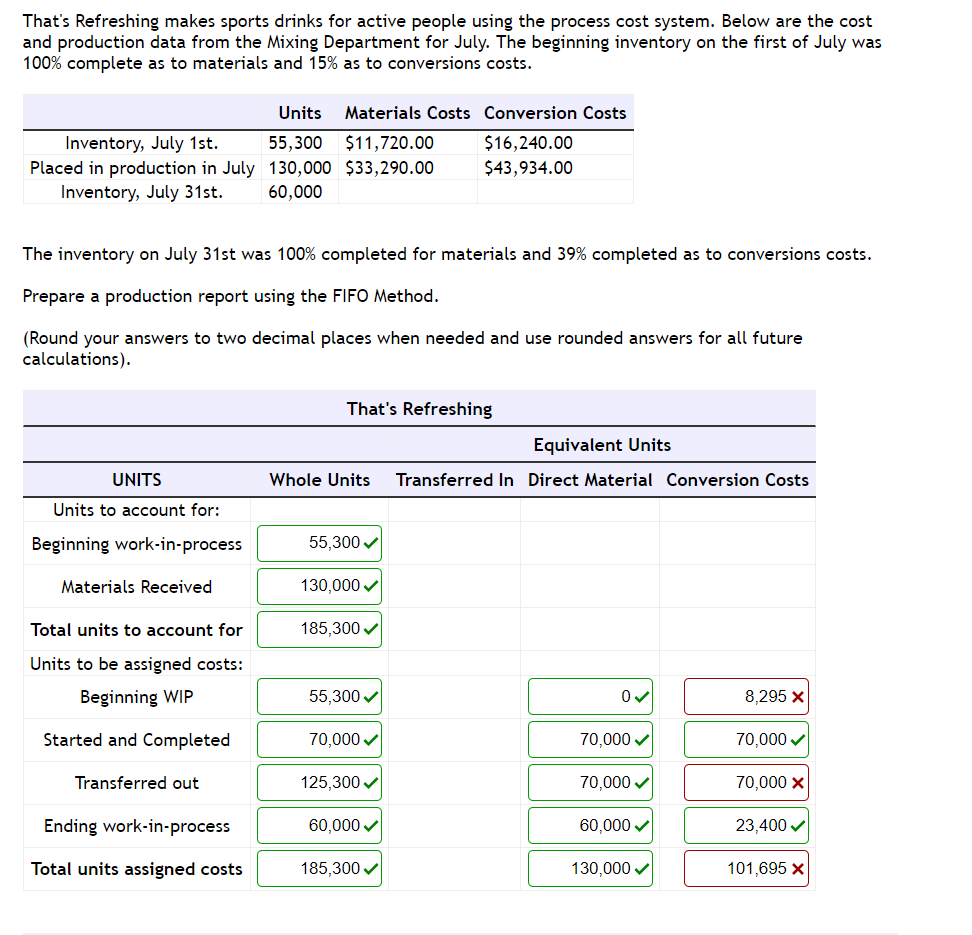972x935 pixels.
Task: Select Total units assigned costs Whole Units field
Action: click(x=319, y=869)
